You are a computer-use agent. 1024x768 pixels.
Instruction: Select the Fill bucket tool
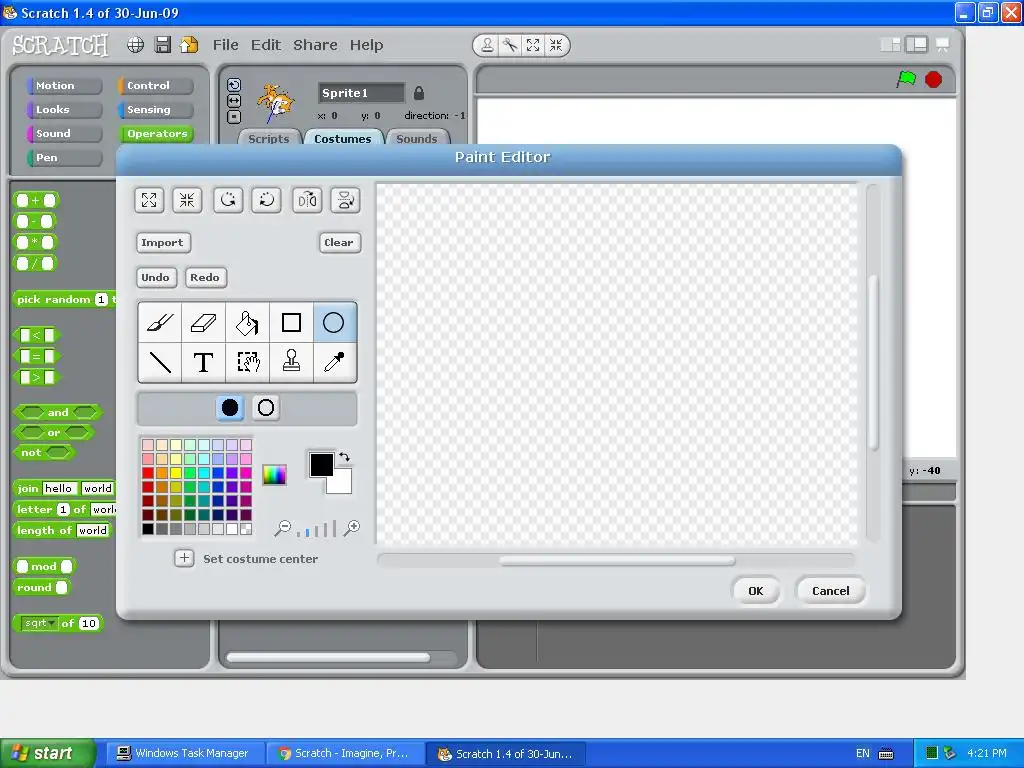click(x=248, y=323)
